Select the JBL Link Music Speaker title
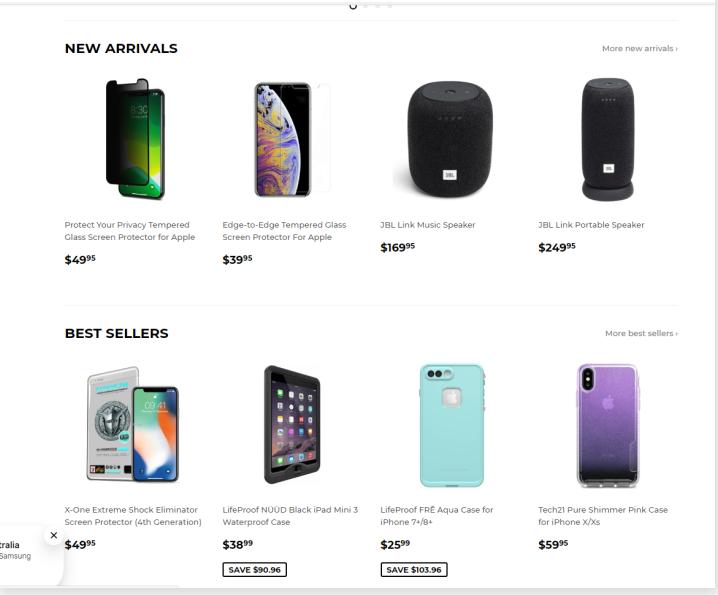 428,225
